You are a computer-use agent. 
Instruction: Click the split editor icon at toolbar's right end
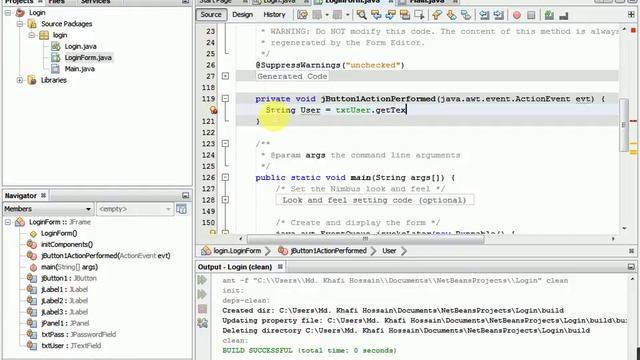tap(631, 15)
